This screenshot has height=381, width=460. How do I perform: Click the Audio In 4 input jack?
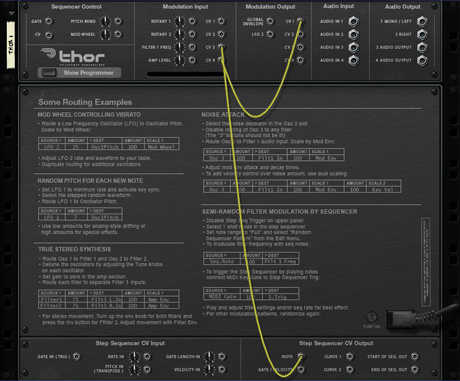[353, 60]
